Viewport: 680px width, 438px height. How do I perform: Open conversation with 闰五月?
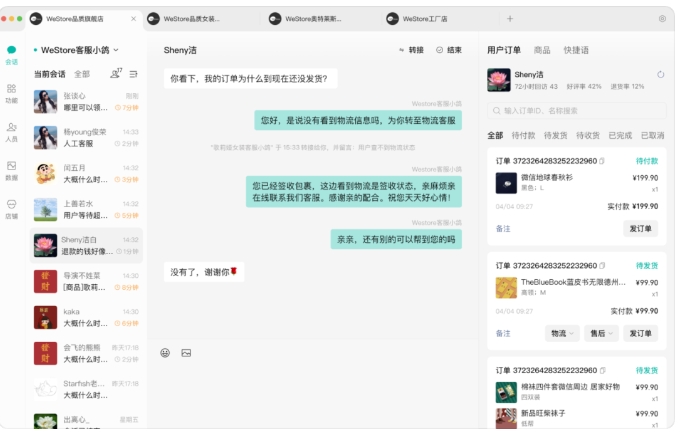click(x=86, y=173)
